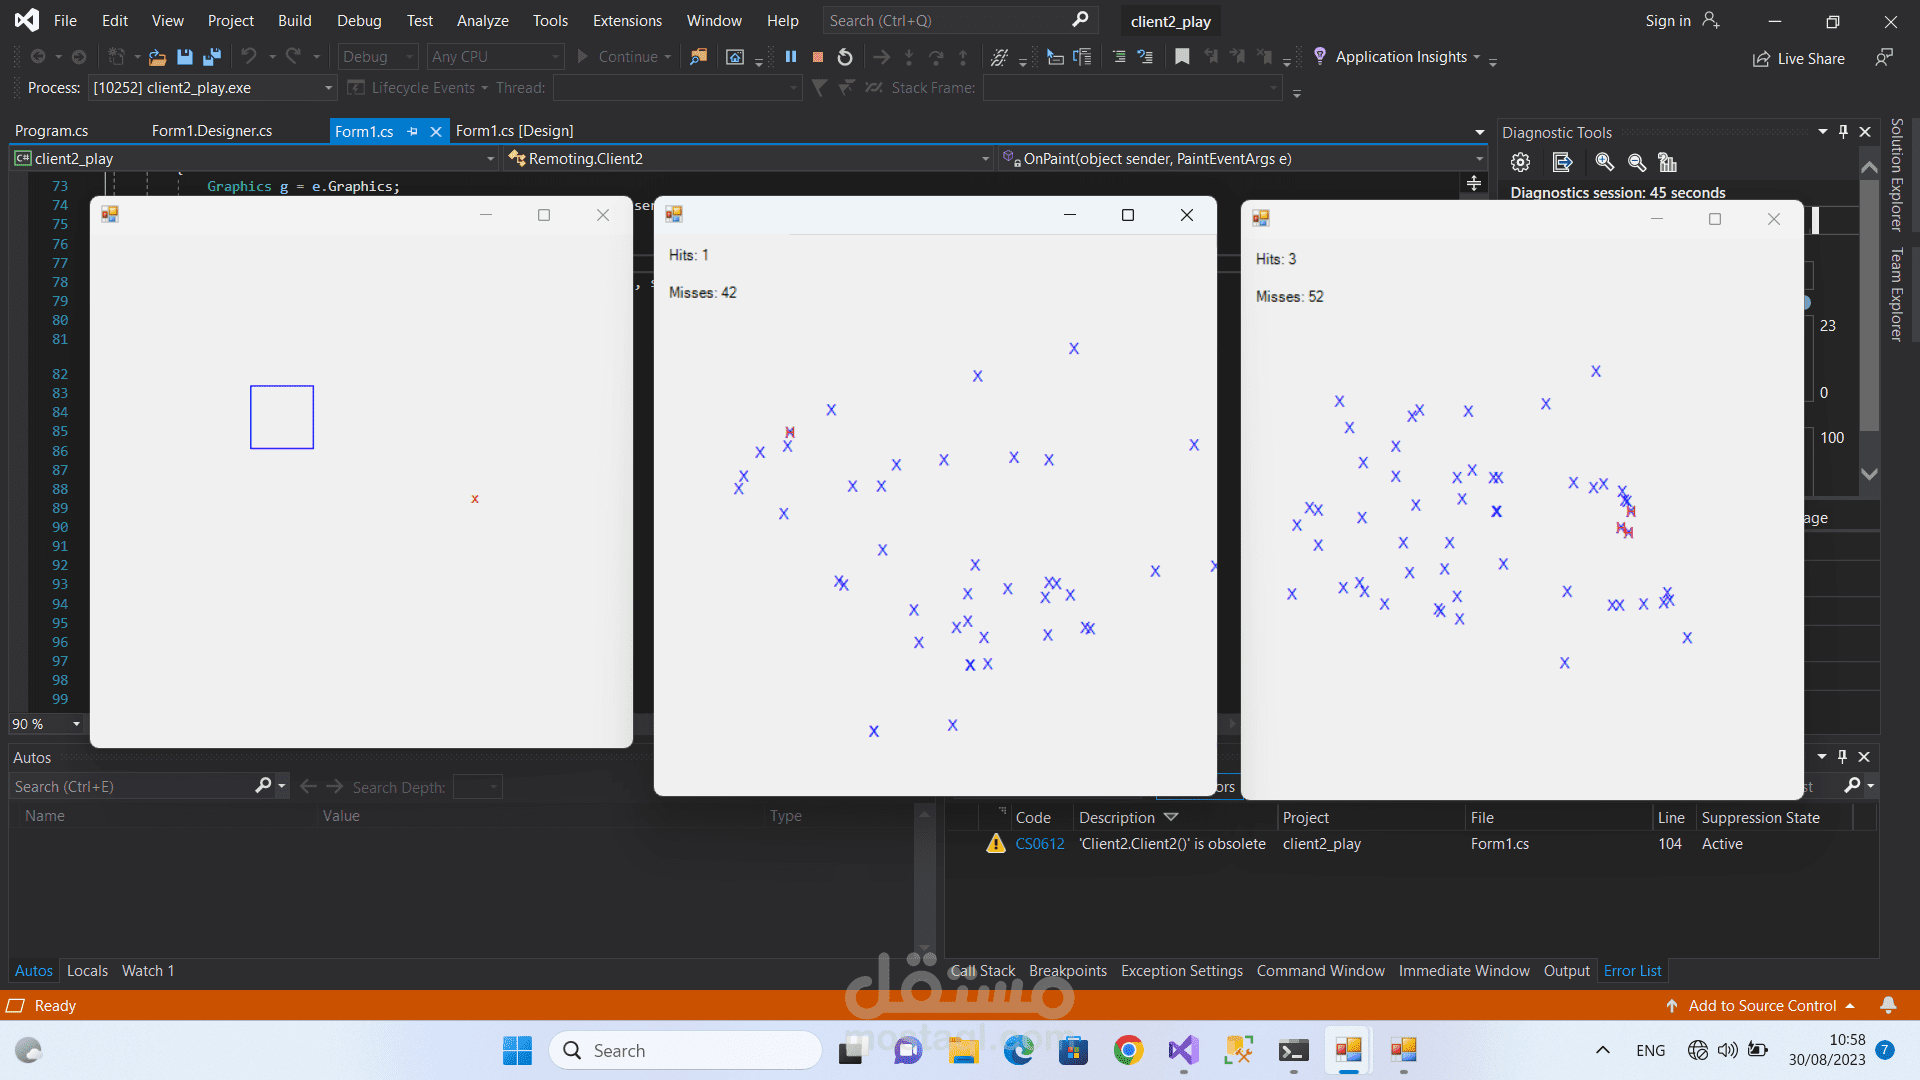Open the Locals watch panel
The image size is (1920, 1080).
click(86, 971)
